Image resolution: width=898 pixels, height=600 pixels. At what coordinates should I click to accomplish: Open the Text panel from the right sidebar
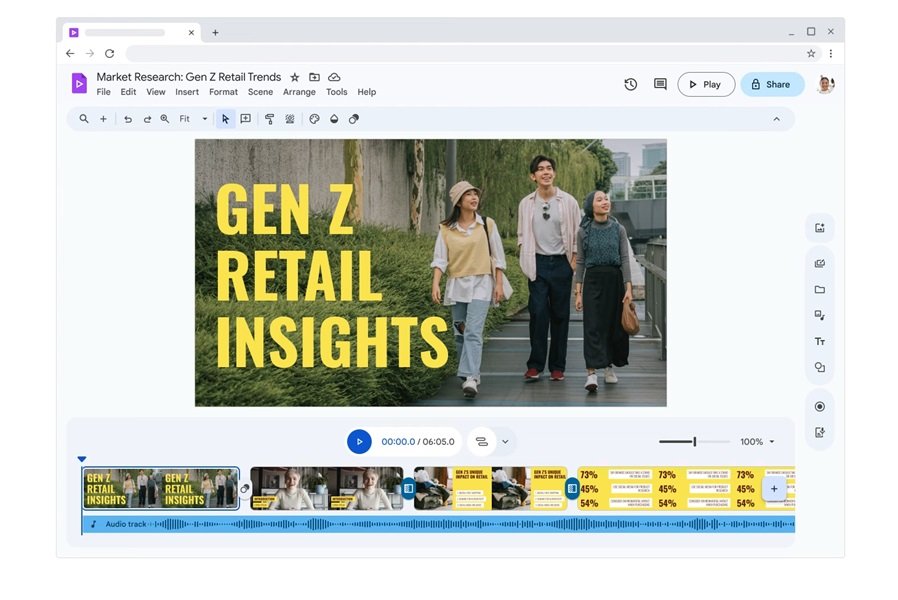click(x=819, y=341)
